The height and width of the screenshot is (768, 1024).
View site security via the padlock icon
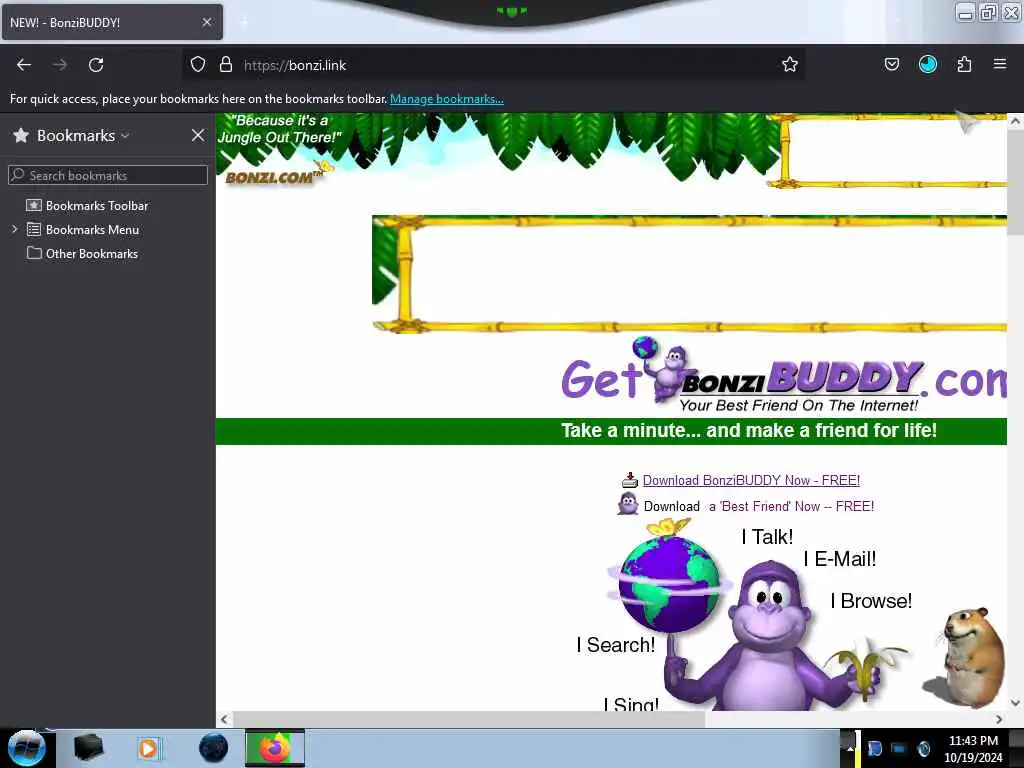pos(226,65)
